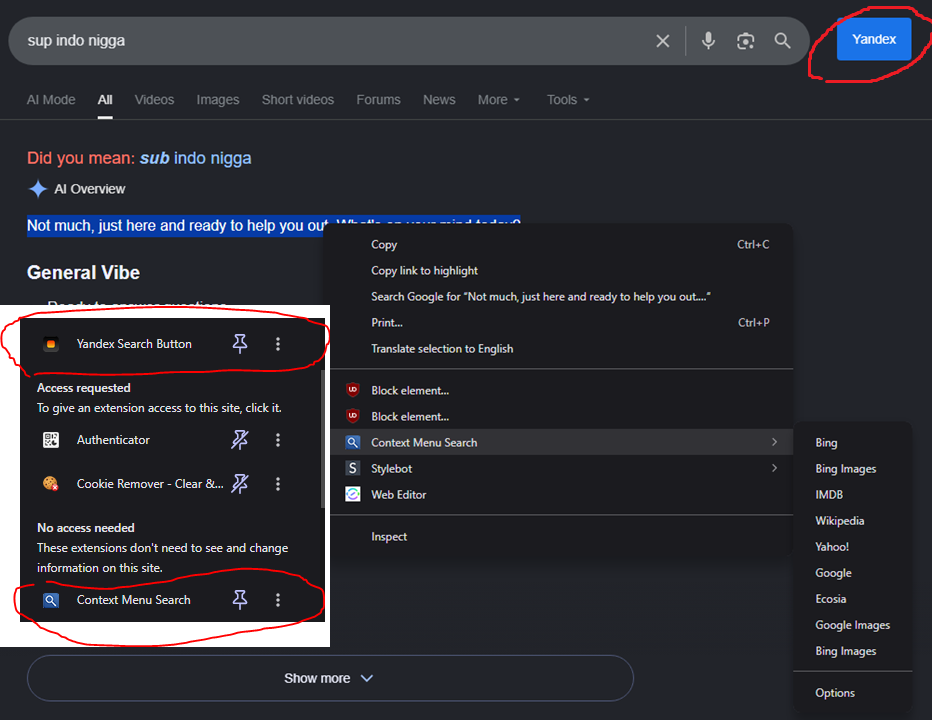The height and width of the screenshot is (720, 932).
Task: Click the Stylebot S icon
Action: (353, 469)
